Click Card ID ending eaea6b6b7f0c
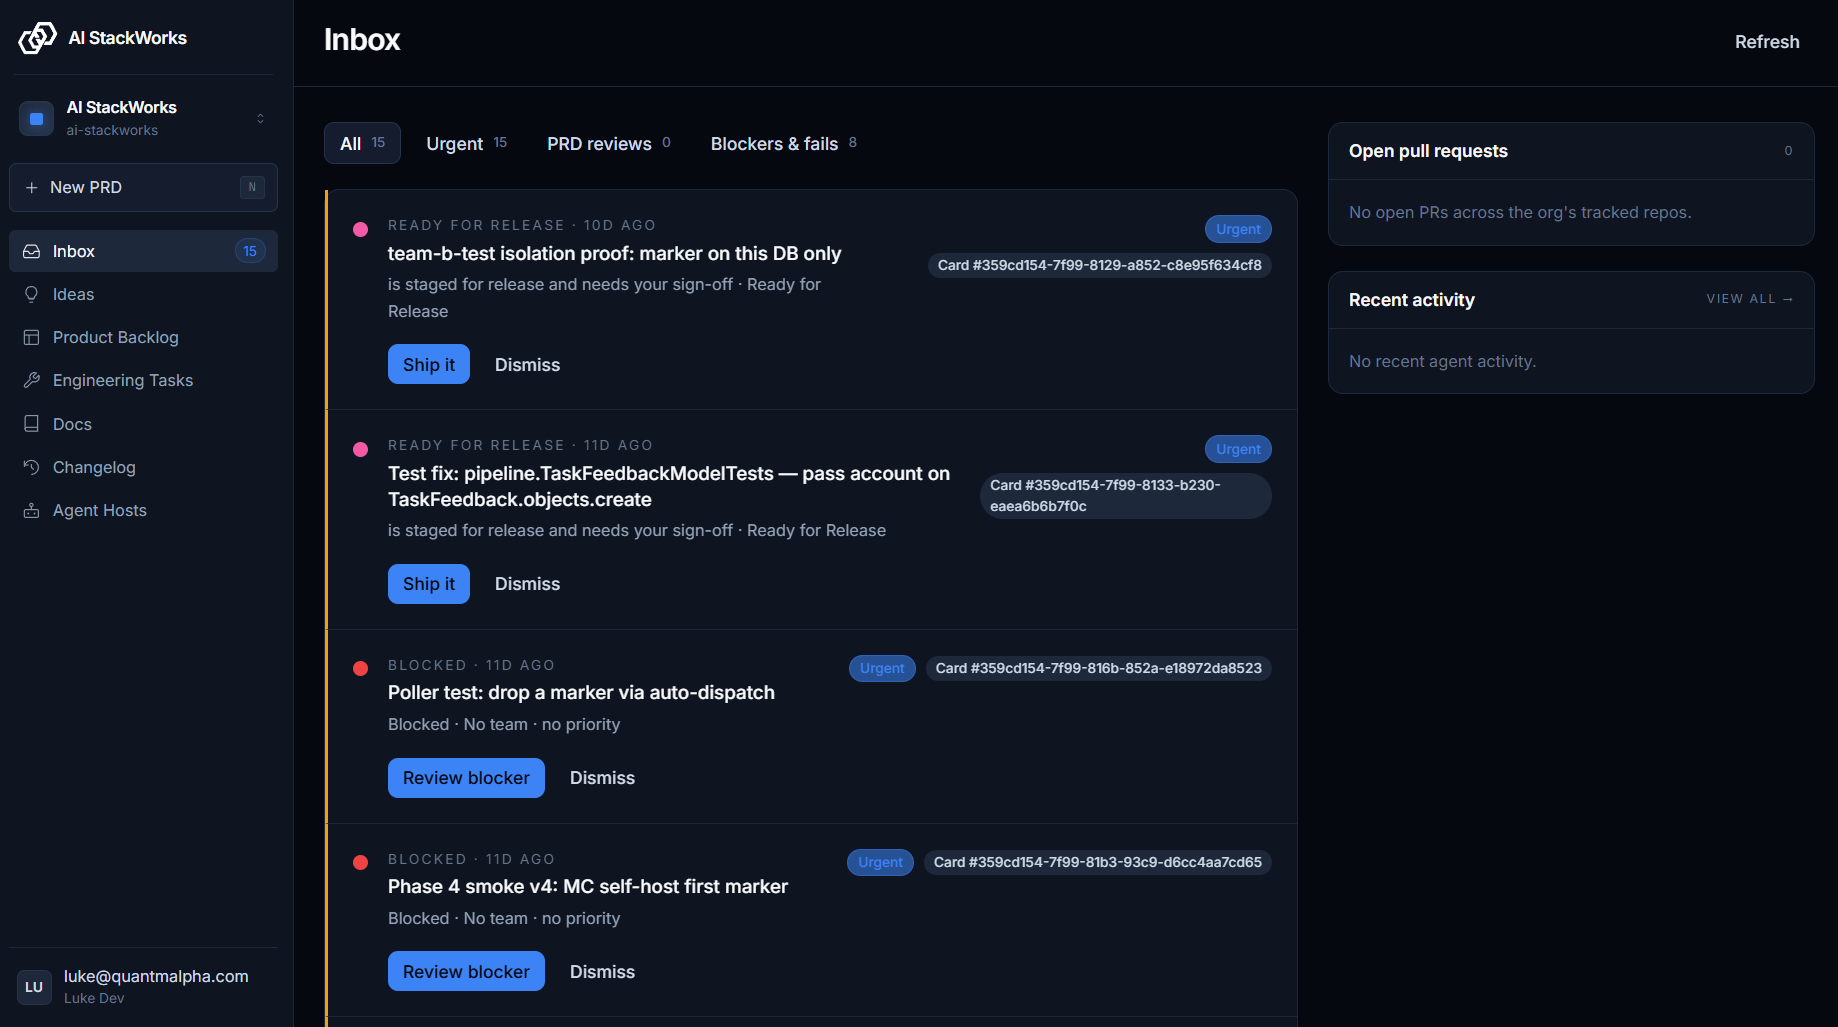The height and width of the screenshot is (1027, 1838). [1126, 496]
